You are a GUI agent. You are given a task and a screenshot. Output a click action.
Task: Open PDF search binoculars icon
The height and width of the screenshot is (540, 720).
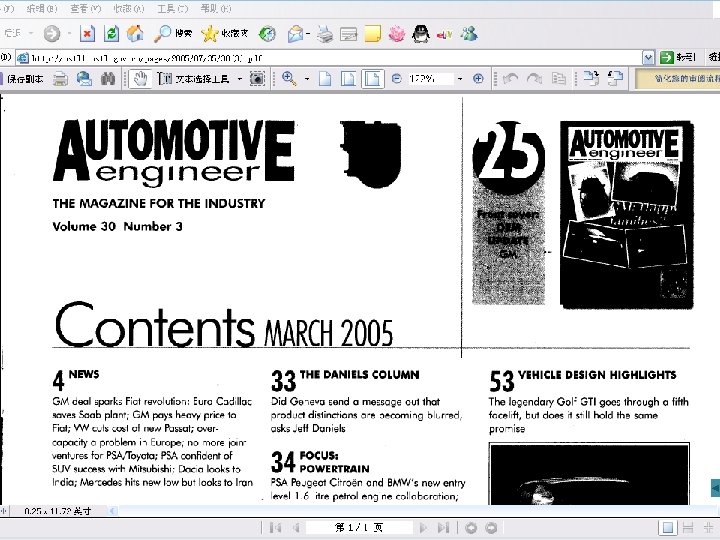coord(108,79)
